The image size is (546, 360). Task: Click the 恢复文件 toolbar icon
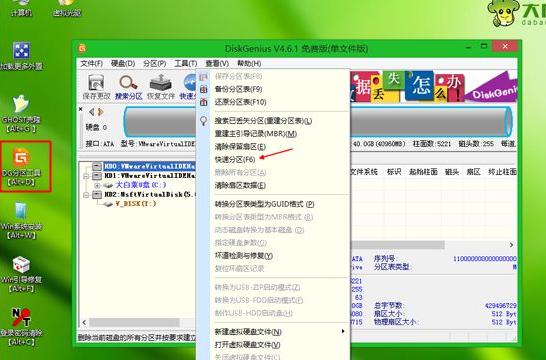pos(160,87)
